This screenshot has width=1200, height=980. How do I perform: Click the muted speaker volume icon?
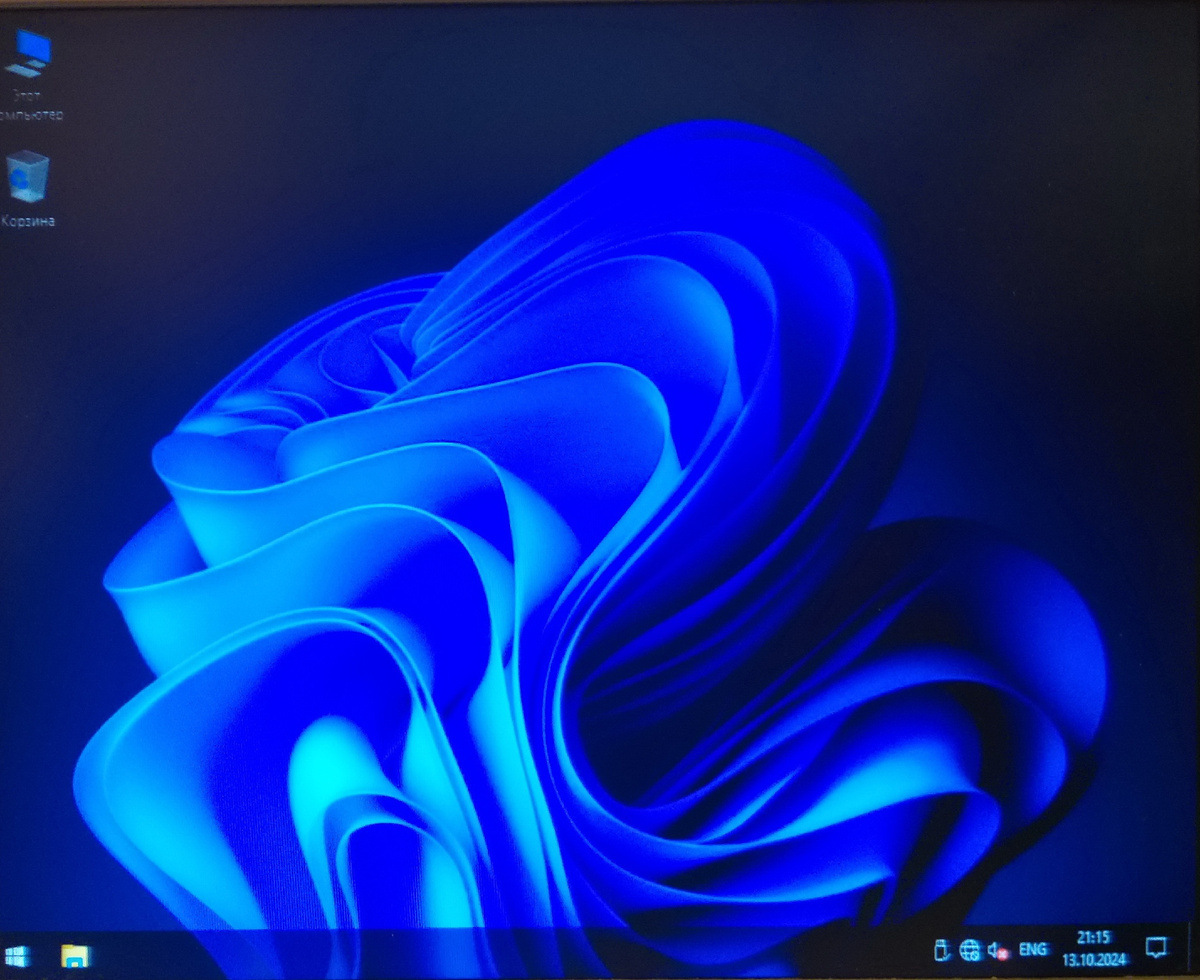[x=997, y=950]
